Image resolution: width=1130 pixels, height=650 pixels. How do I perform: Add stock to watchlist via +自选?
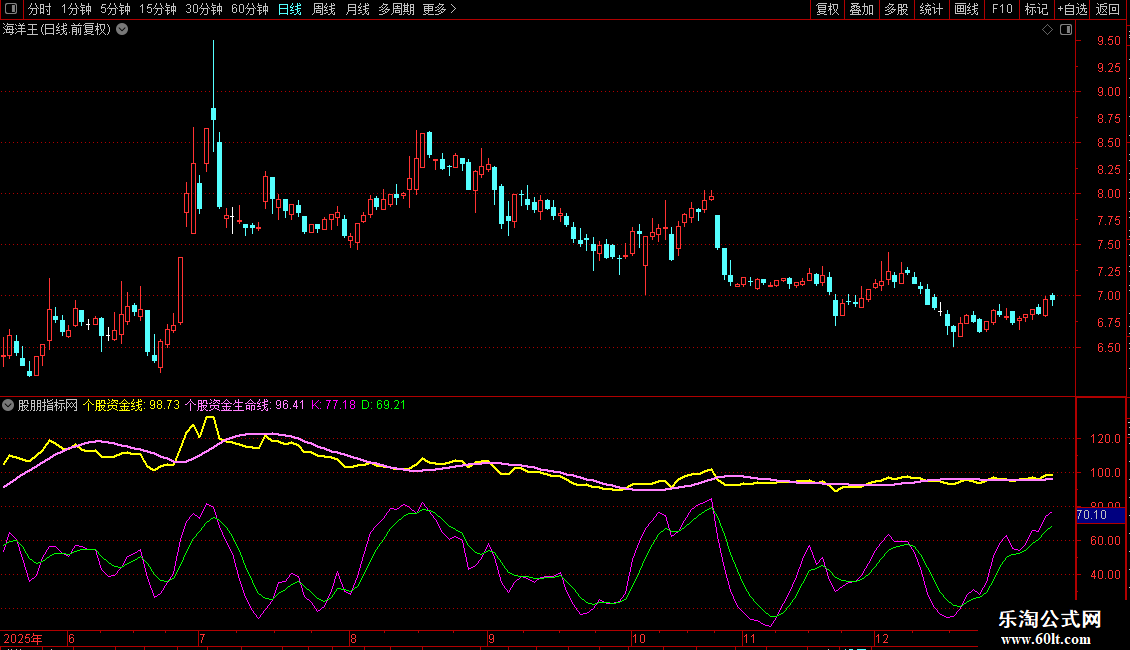pos(1071,9)
